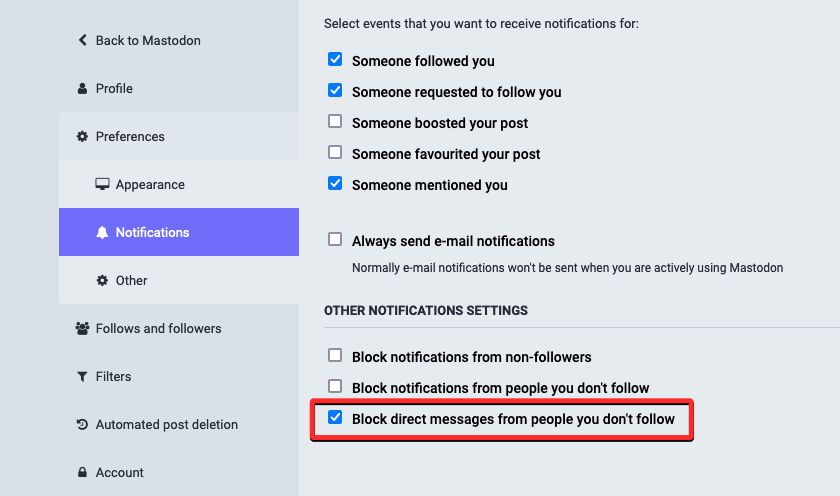
Task: Click the Follows and followers people icon
Action: tap(82, 329)
